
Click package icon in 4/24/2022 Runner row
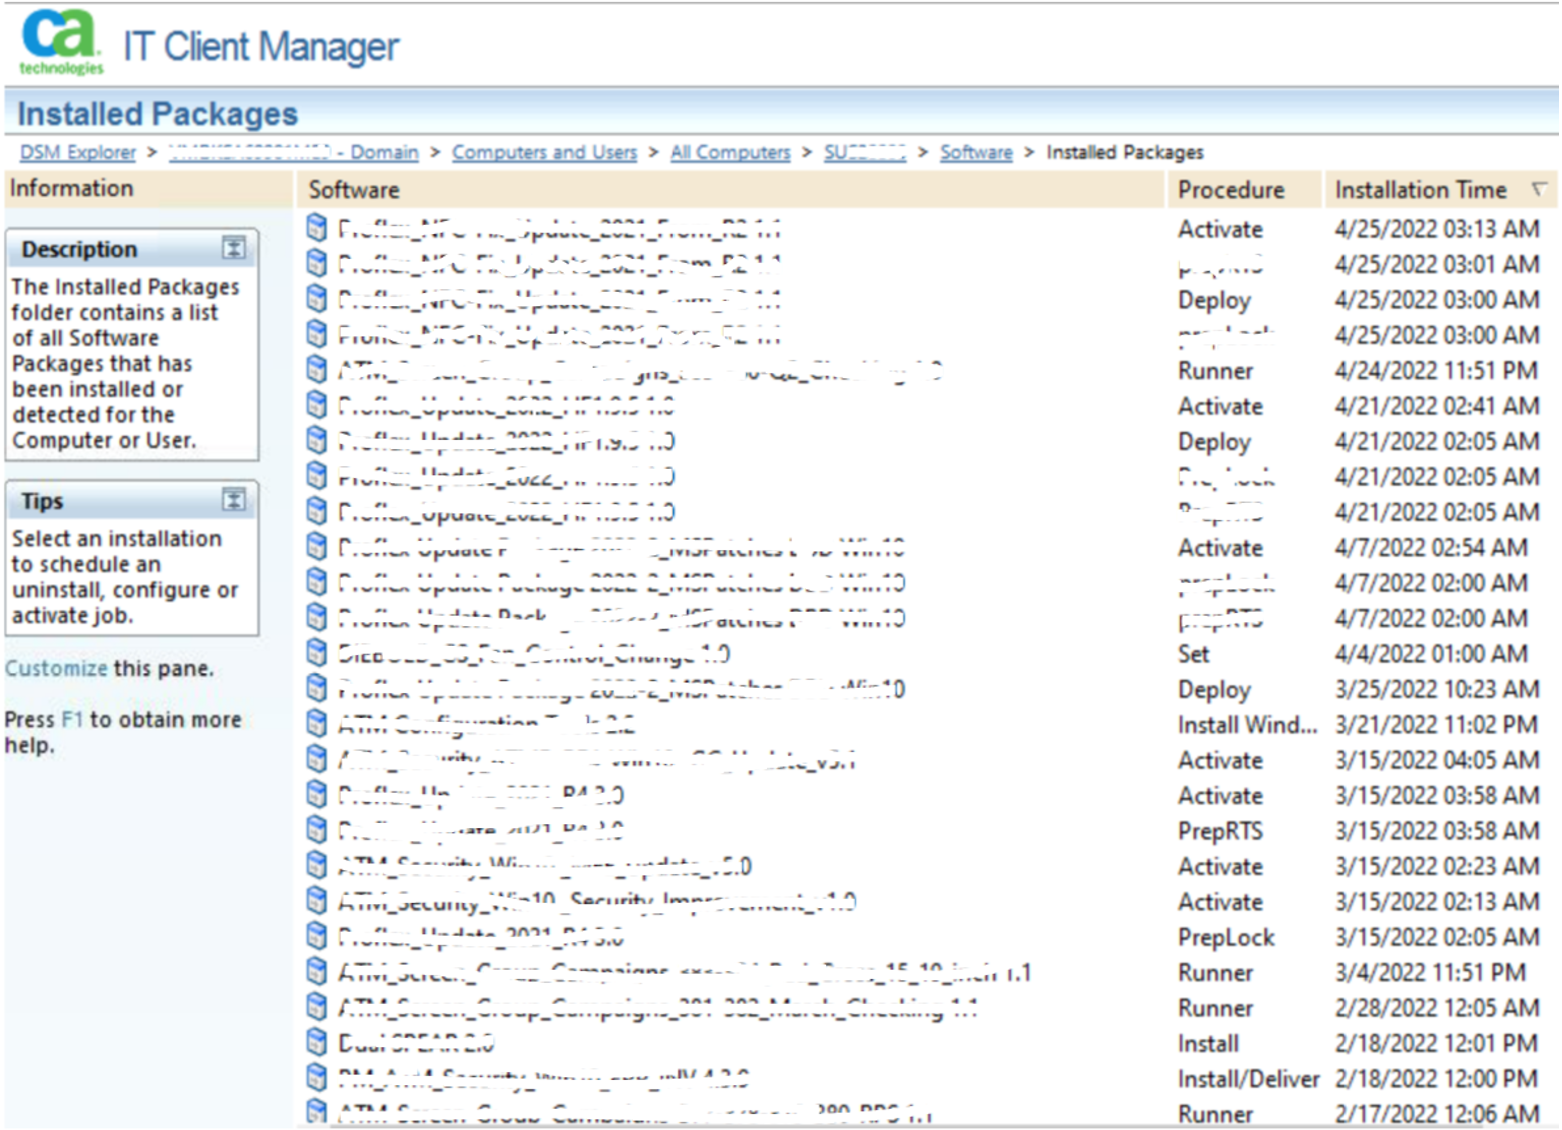[x=317, y=370]
